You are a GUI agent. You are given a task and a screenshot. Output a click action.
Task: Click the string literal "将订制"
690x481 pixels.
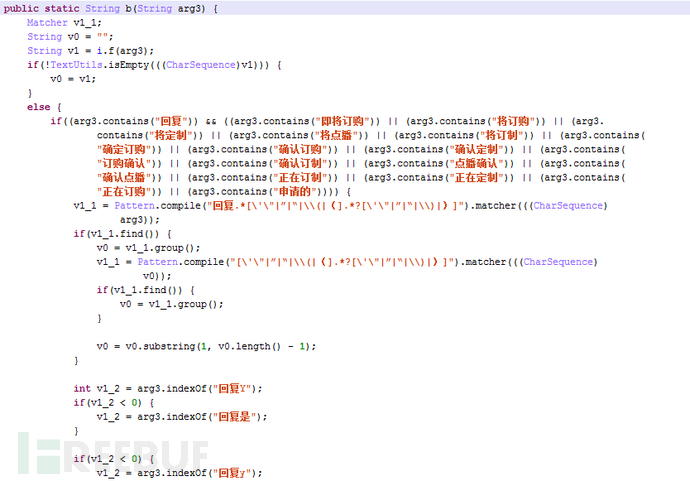click(x=501, y=135)
